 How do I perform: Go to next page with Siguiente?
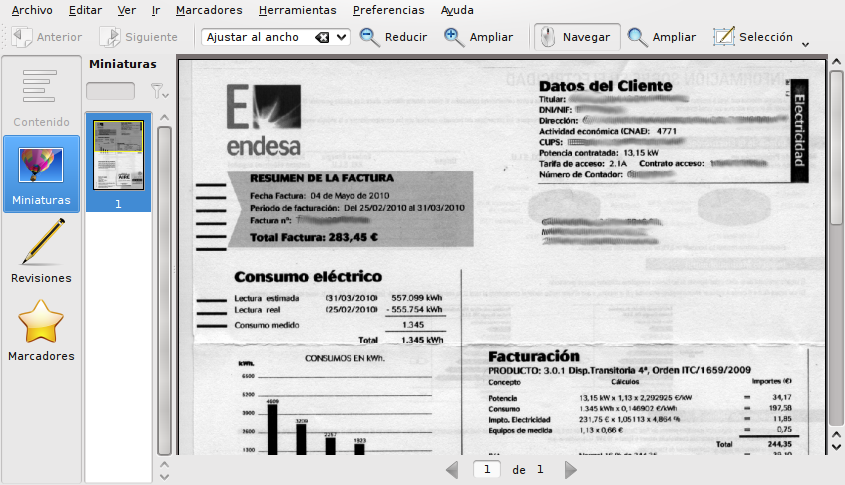pos(139,37)
